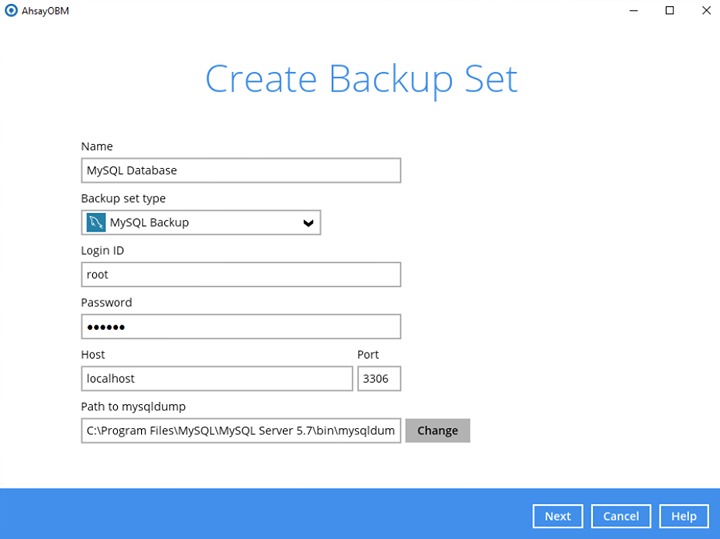Open the MySQL Backup combo box text
This screenshot has width=720, height=539.
click(x=150, y=222)
